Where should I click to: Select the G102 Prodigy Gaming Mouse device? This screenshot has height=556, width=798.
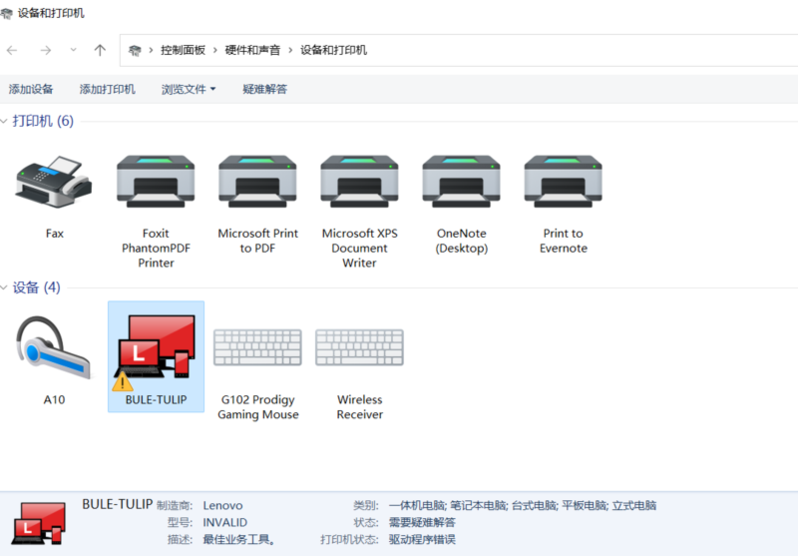[258, 348]
